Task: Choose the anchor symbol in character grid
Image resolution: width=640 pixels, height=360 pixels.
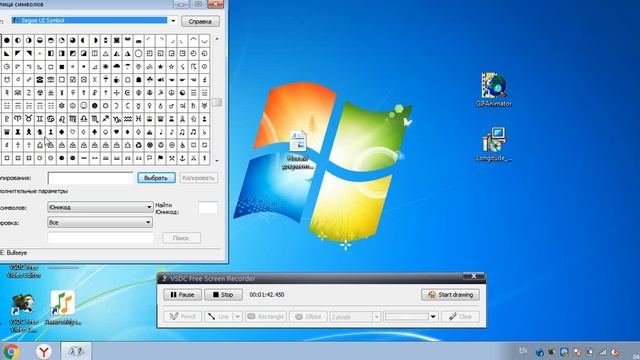Action: pos(182,158)
